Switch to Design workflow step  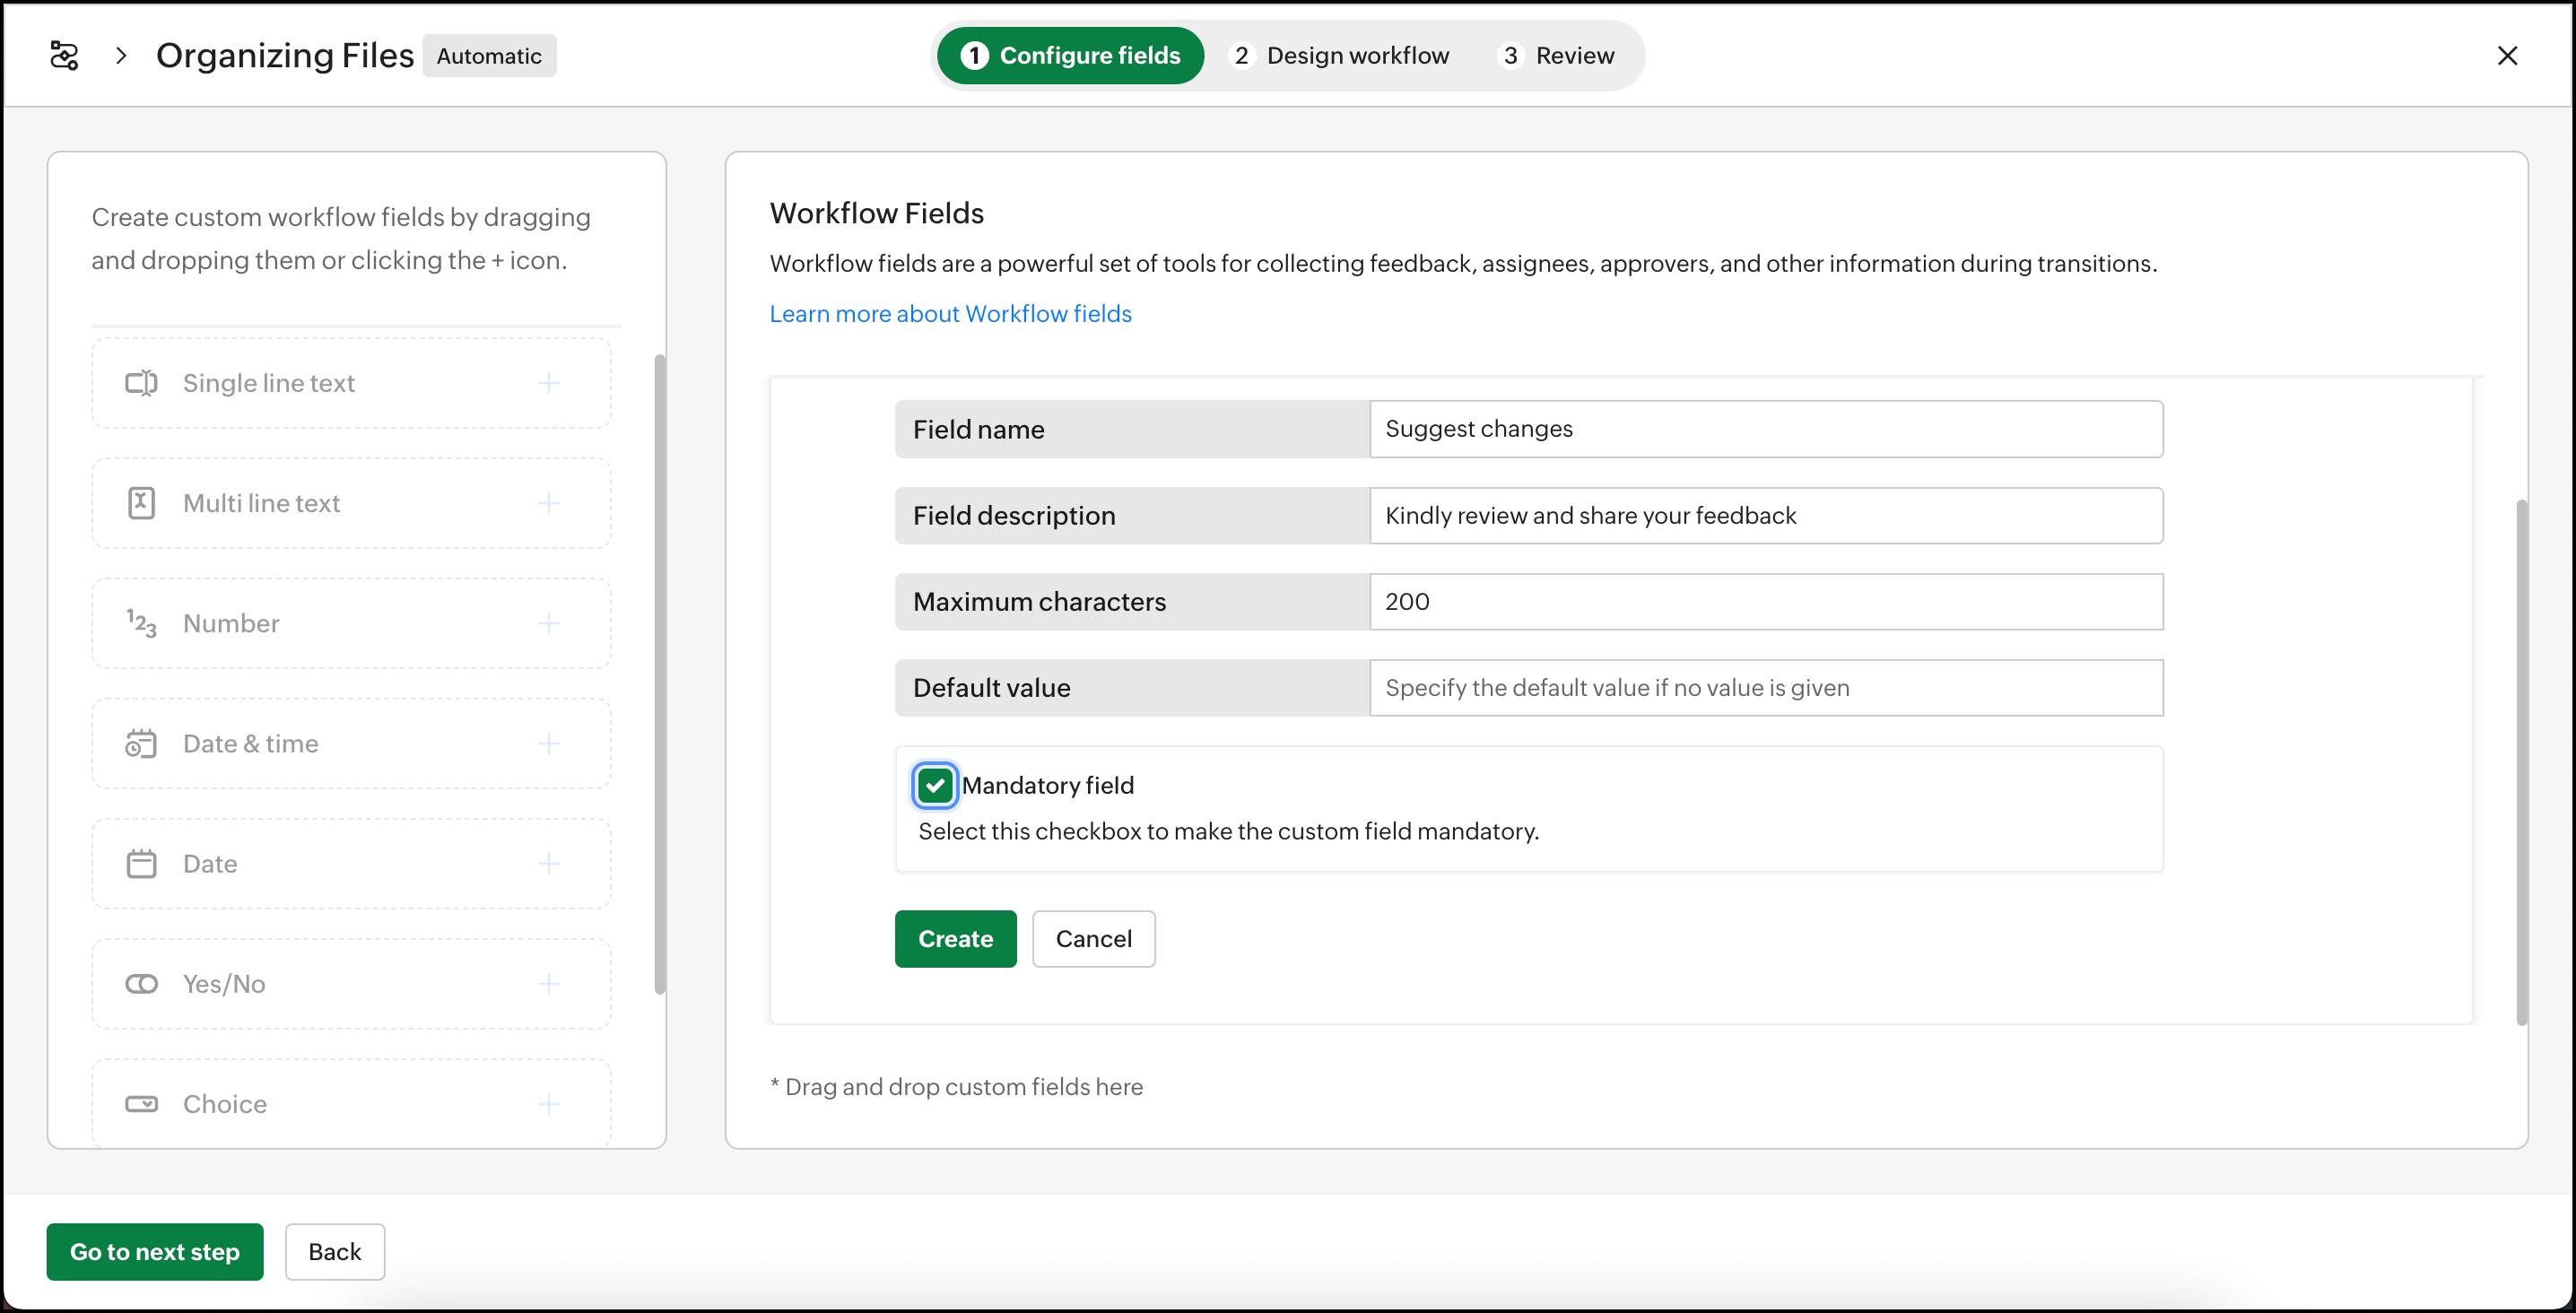tap(1340, 55)
